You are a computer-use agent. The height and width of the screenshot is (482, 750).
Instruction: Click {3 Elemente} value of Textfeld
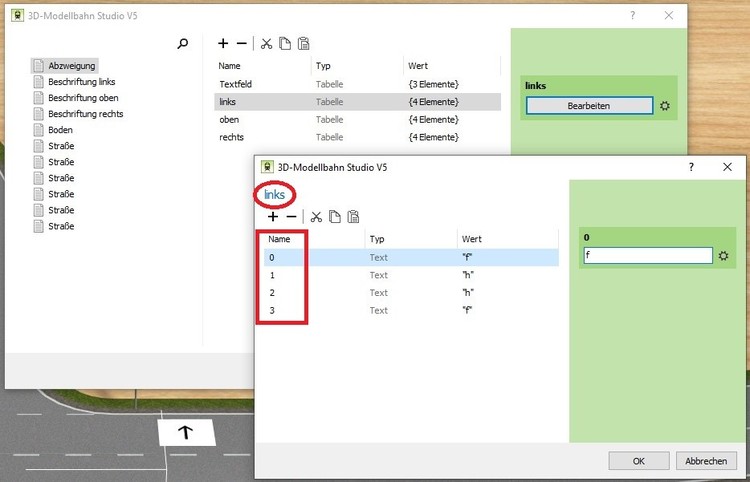point(433,84)
